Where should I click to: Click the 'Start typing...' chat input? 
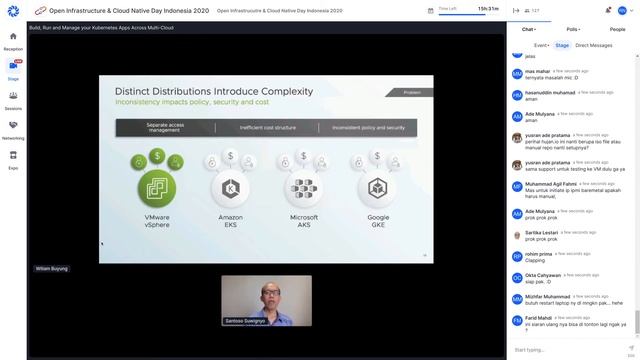pyautogui.click(x=567, y=350)
